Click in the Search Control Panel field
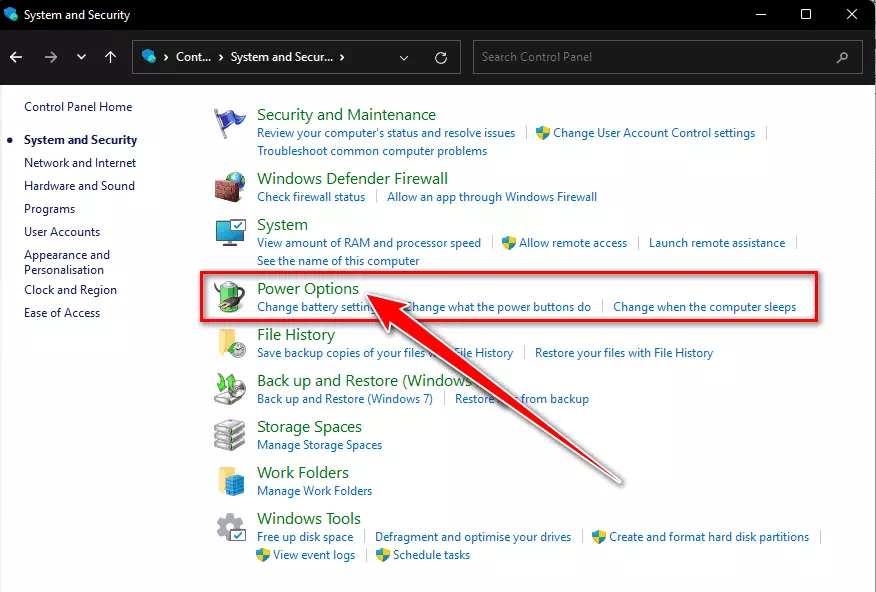876x592 pixels. click(668, 57)
